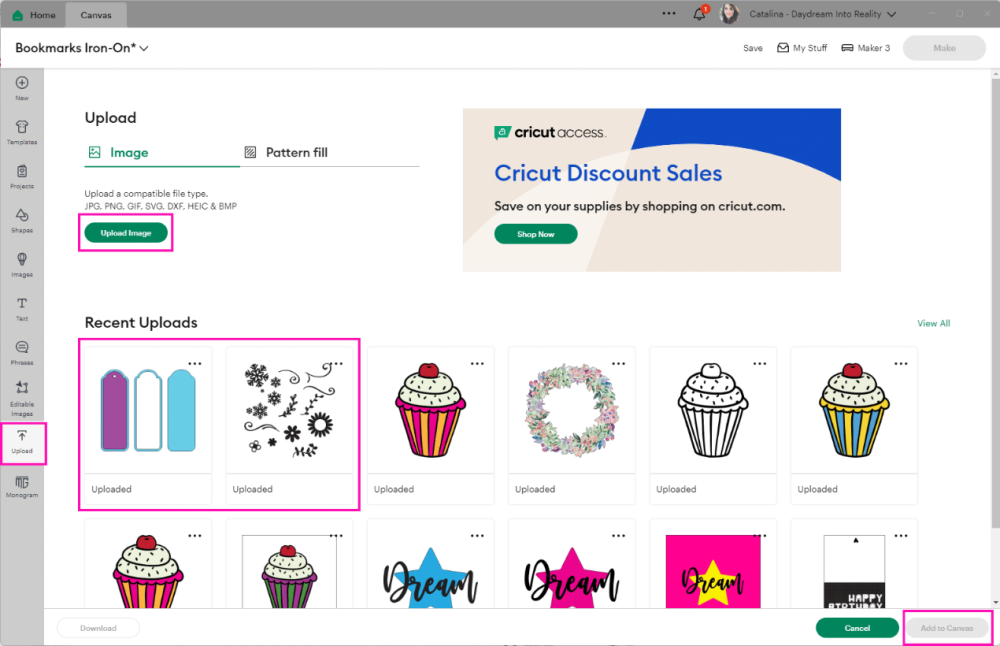Open the Templates panel in sidebar
This screenshot has height=646, width=1000.
pos(22,132)
